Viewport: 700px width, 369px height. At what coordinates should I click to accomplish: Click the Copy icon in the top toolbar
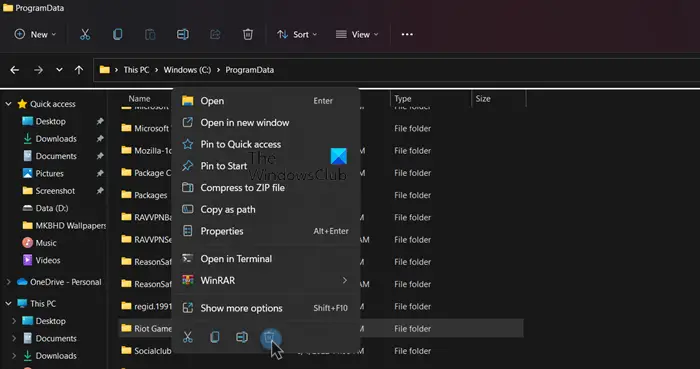pos(117,34)
